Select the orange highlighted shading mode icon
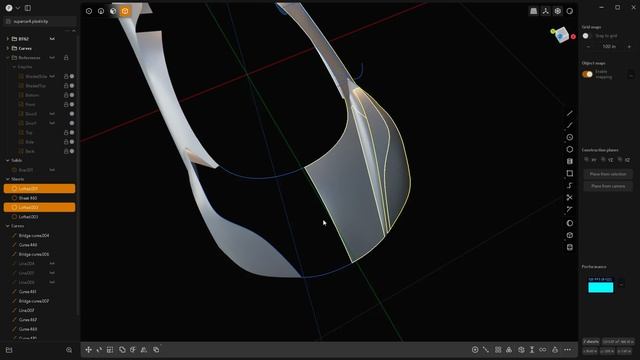 point(125,11)
